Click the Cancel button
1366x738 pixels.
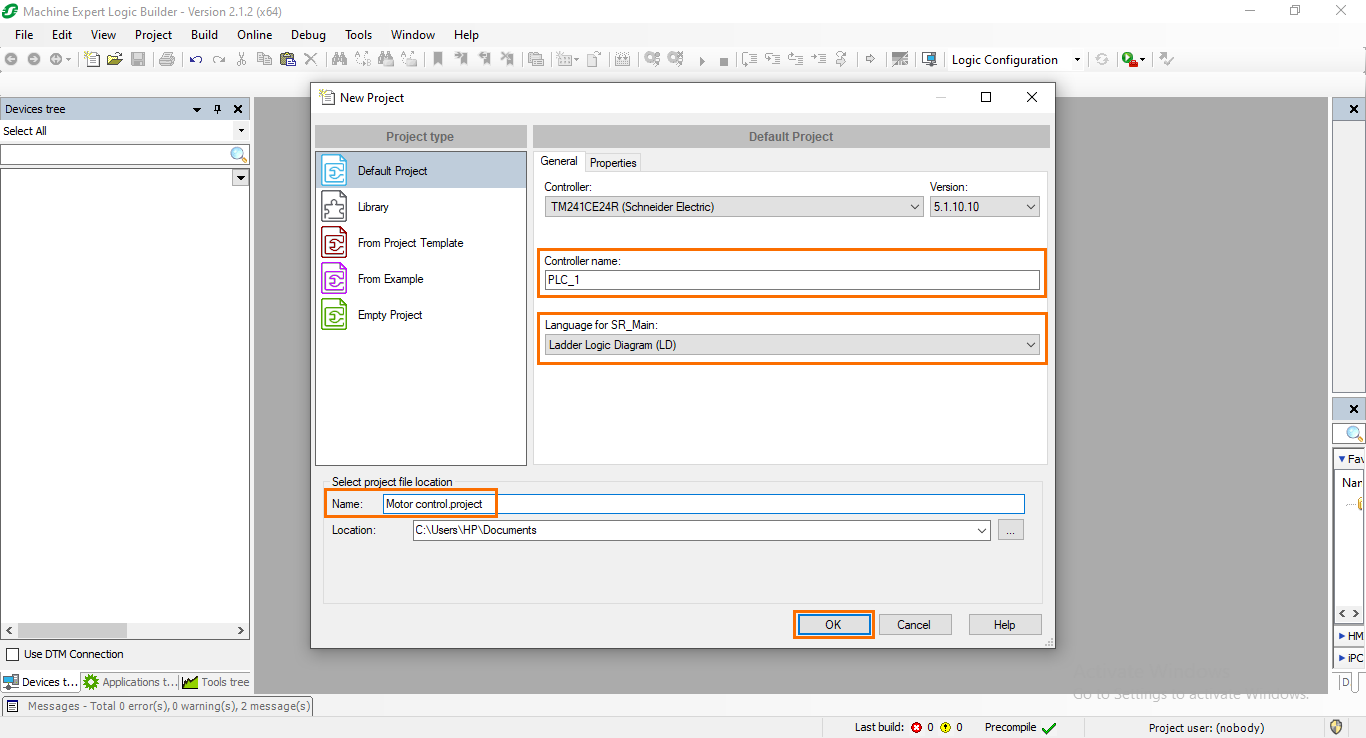pos(914,624)
